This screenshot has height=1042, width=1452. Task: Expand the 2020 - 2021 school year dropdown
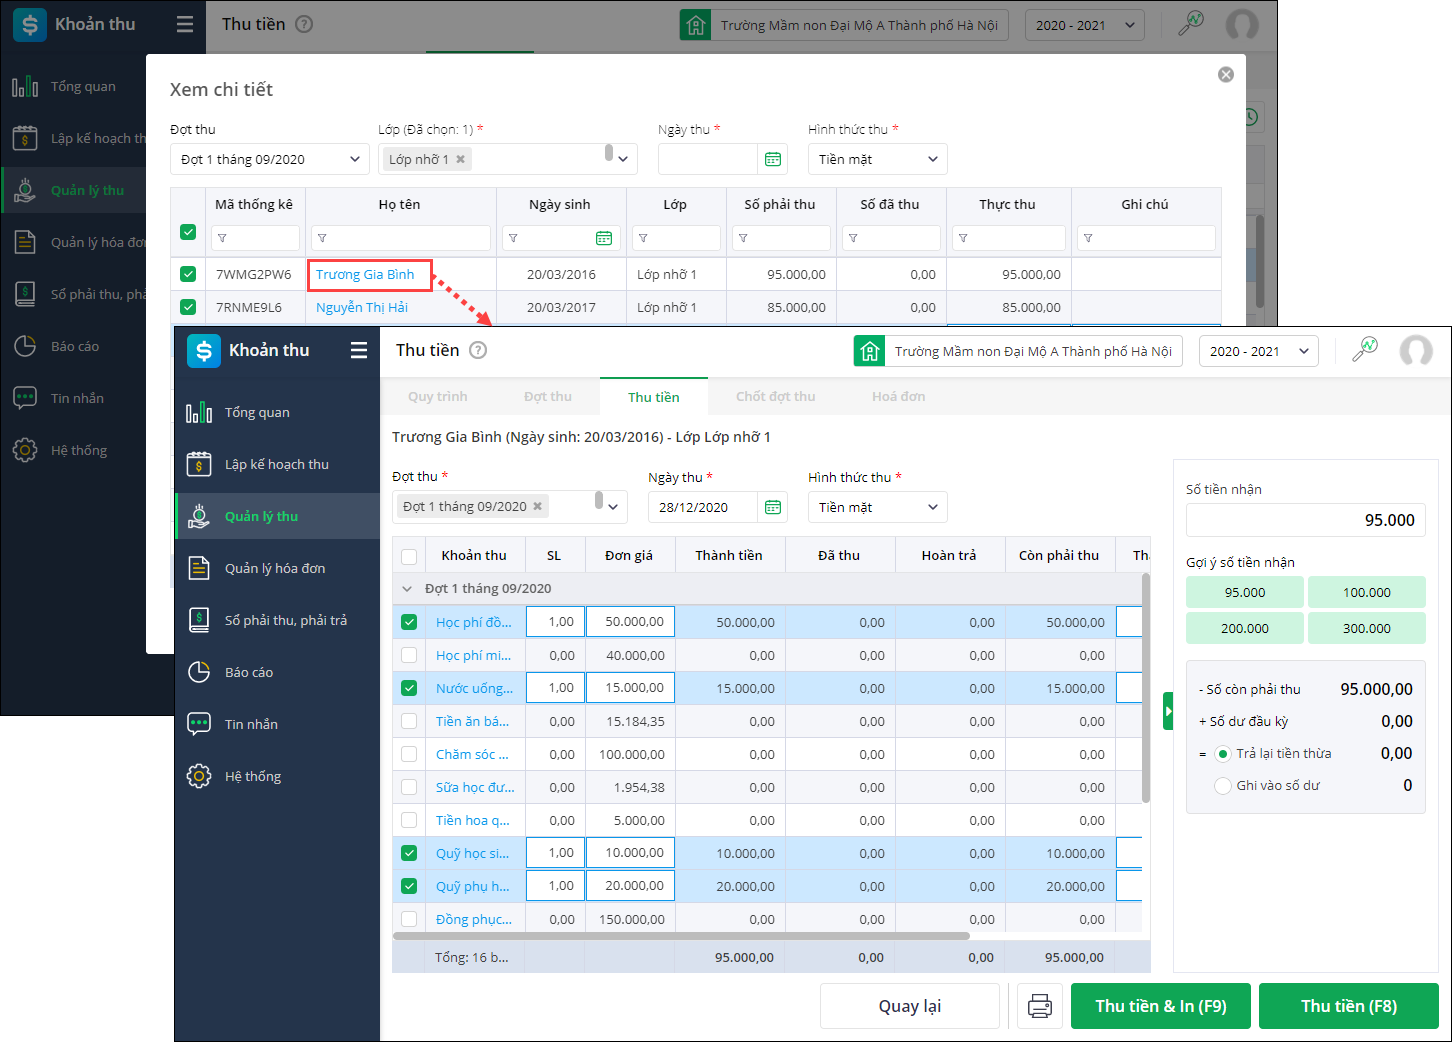pos(1258,351)
